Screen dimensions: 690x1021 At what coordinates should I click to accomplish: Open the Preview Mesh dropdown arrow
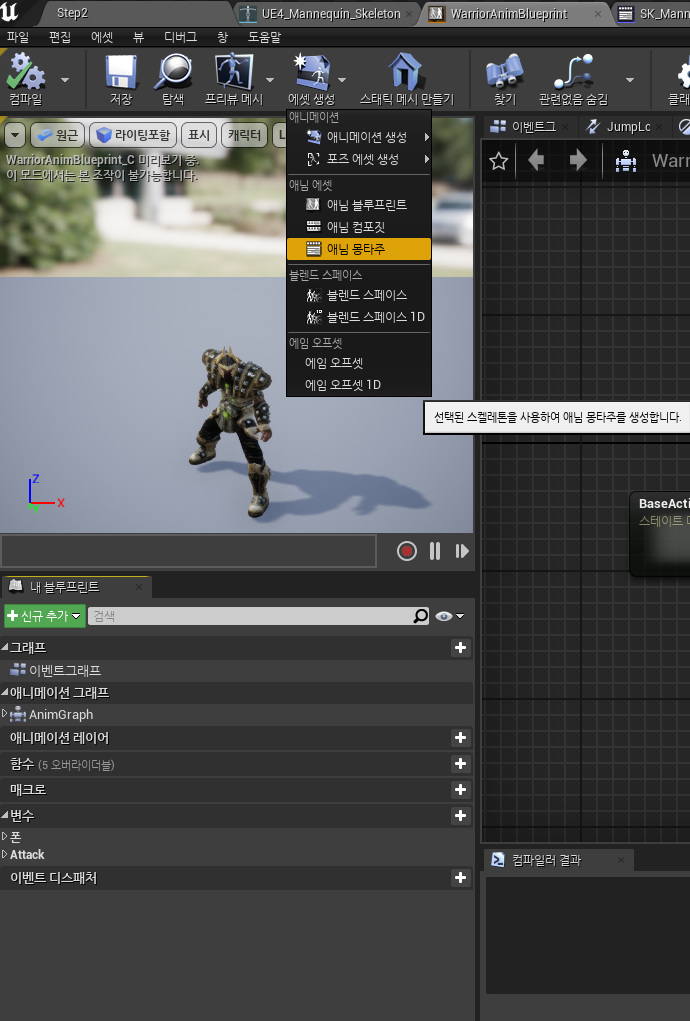click(269, 80)
